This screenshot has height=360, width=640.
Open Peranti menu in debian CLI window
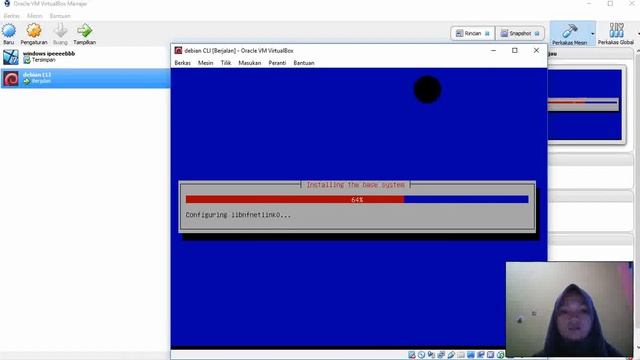click(277, 63)
